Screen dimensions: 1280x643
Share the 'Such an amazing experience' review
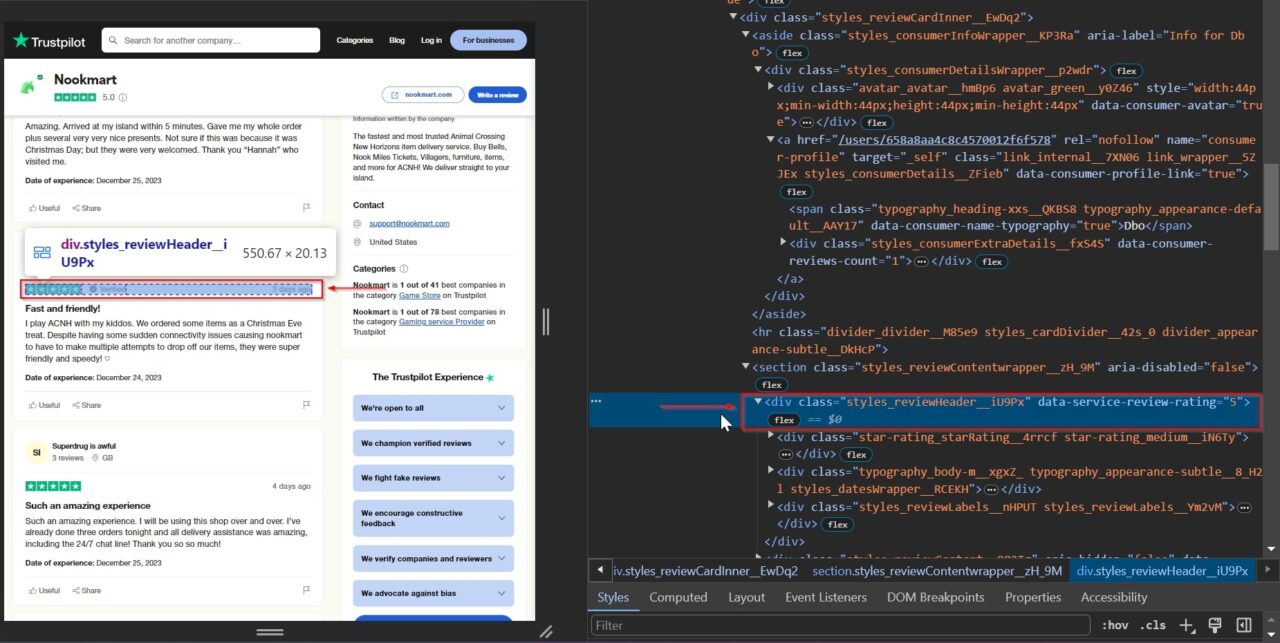click(x=87, y=591)
